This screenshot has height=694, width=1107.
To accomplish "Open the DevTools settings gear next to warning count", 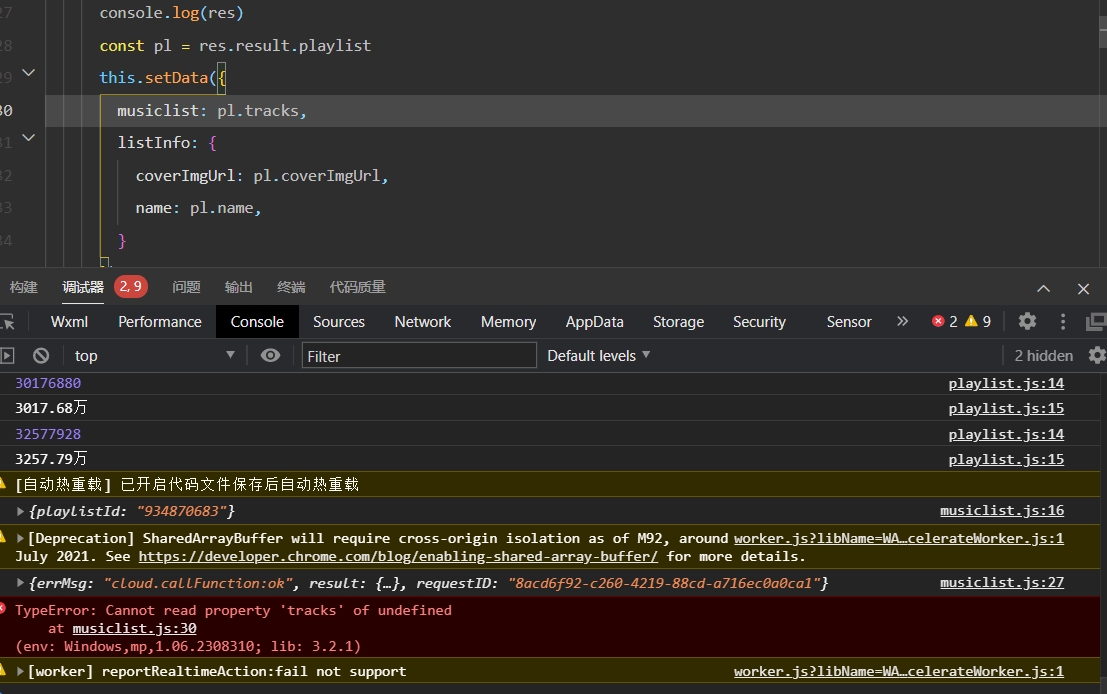I will (1027, 321).
